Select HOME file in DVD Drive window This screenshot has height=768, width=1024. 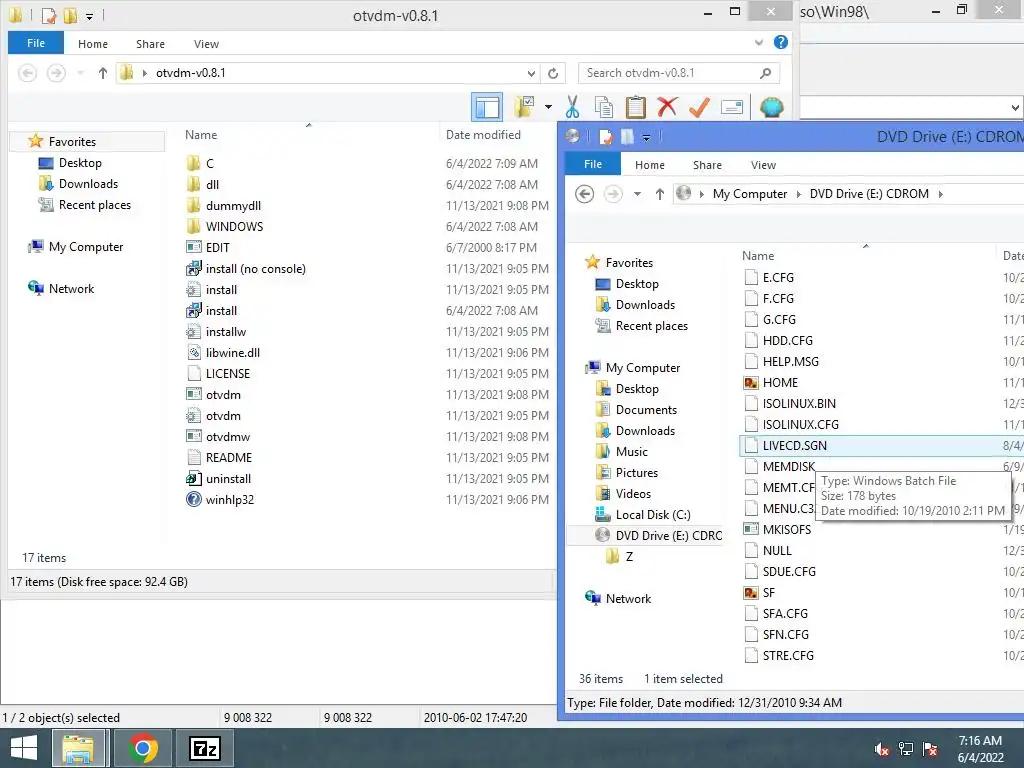tap(780, 383)
